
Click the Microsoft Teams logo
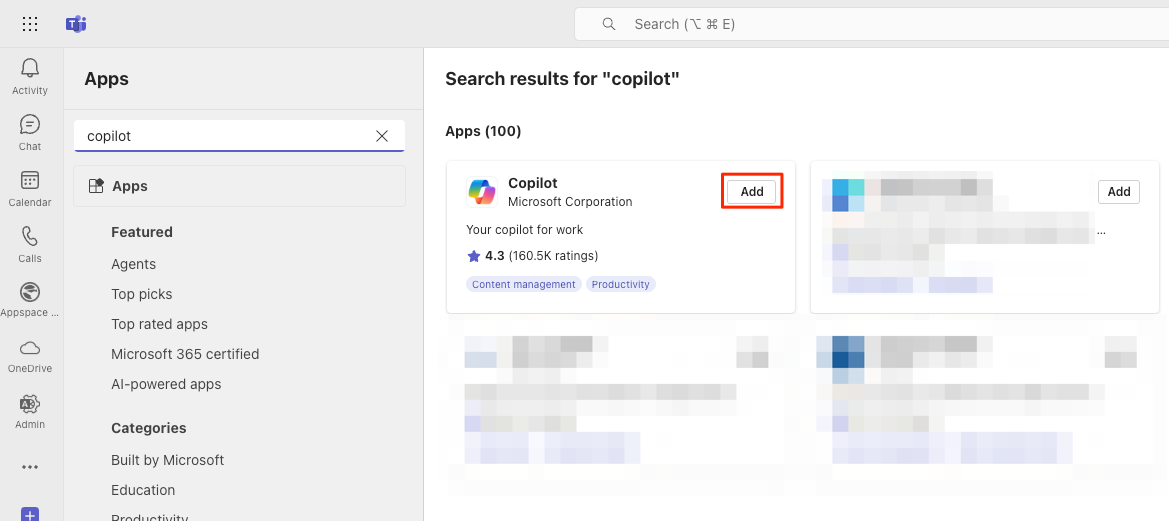click(x=75, y=24)
